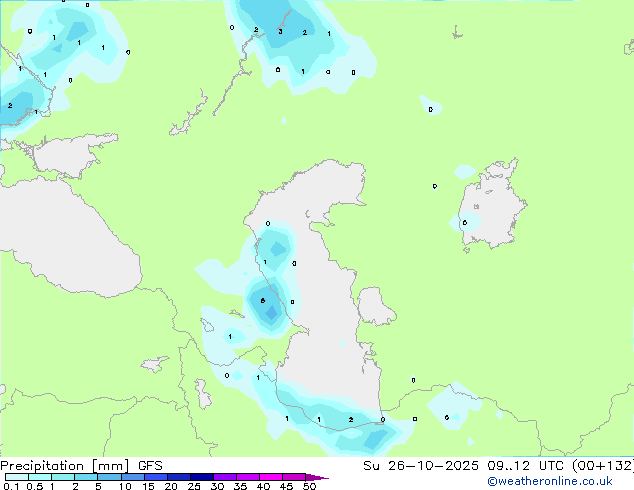Click the '45' legend scale label
The image size is (634, 490).
coord(286,486)
